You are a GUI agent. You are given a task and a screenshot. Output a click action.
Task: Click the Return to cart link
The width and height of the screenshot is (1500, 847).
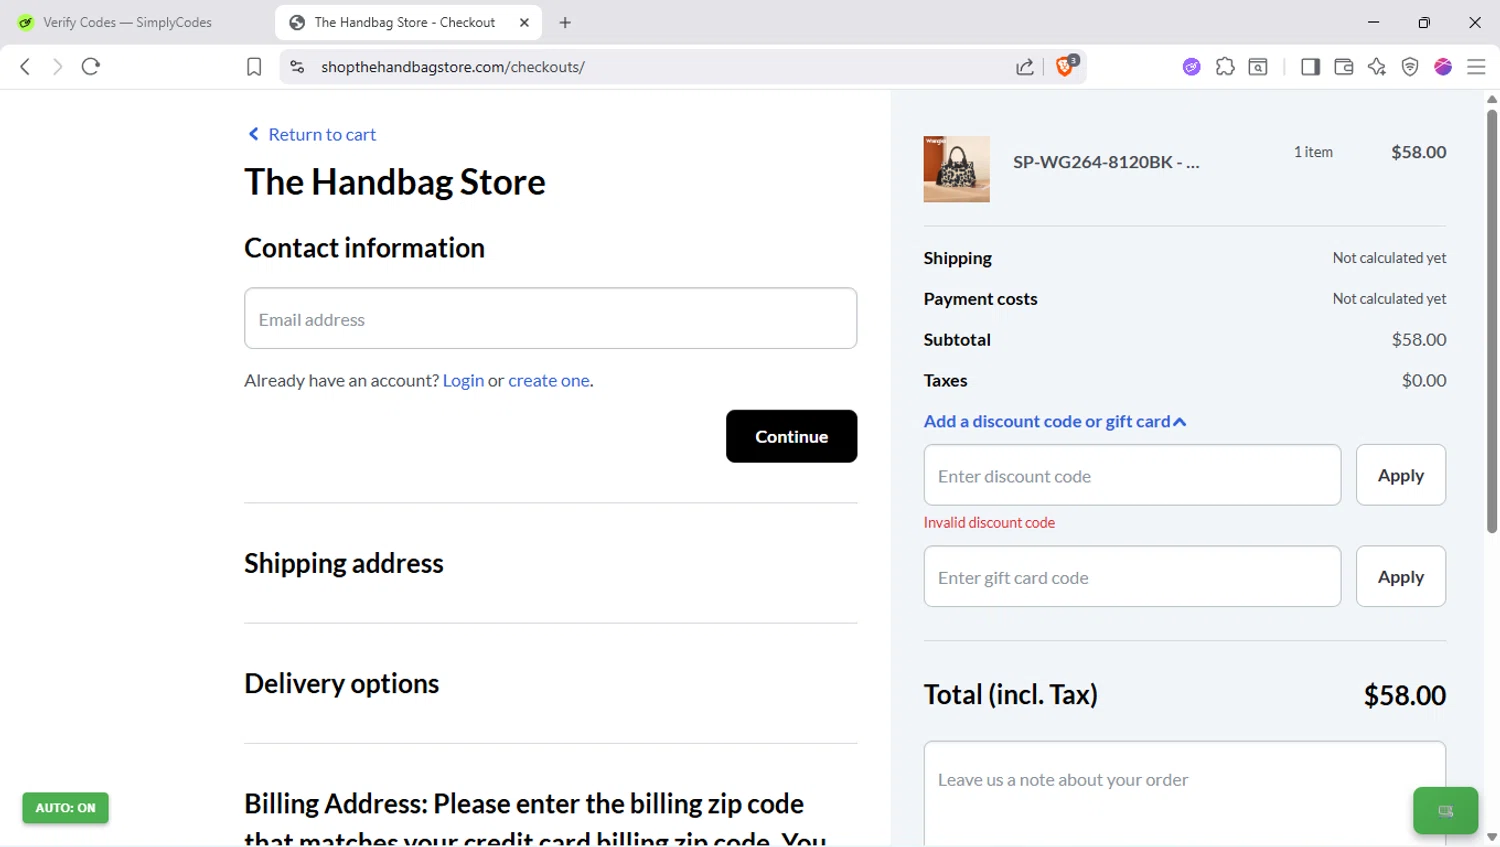pos(322,134)
